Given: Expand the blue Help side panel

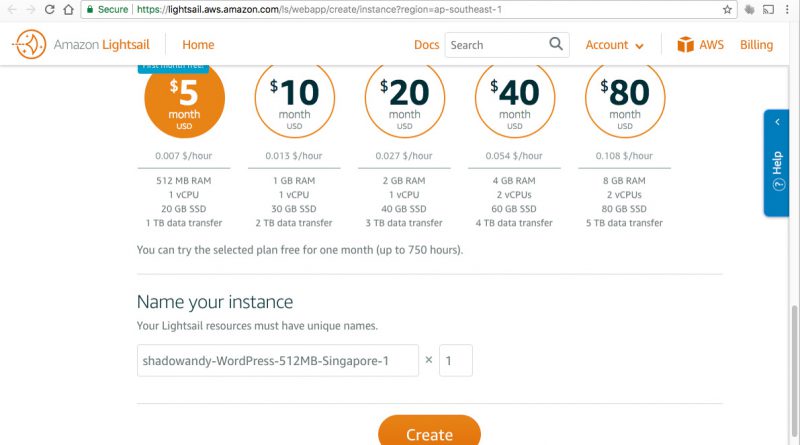Looking at the screenshot, I should [x=777, y=163].
